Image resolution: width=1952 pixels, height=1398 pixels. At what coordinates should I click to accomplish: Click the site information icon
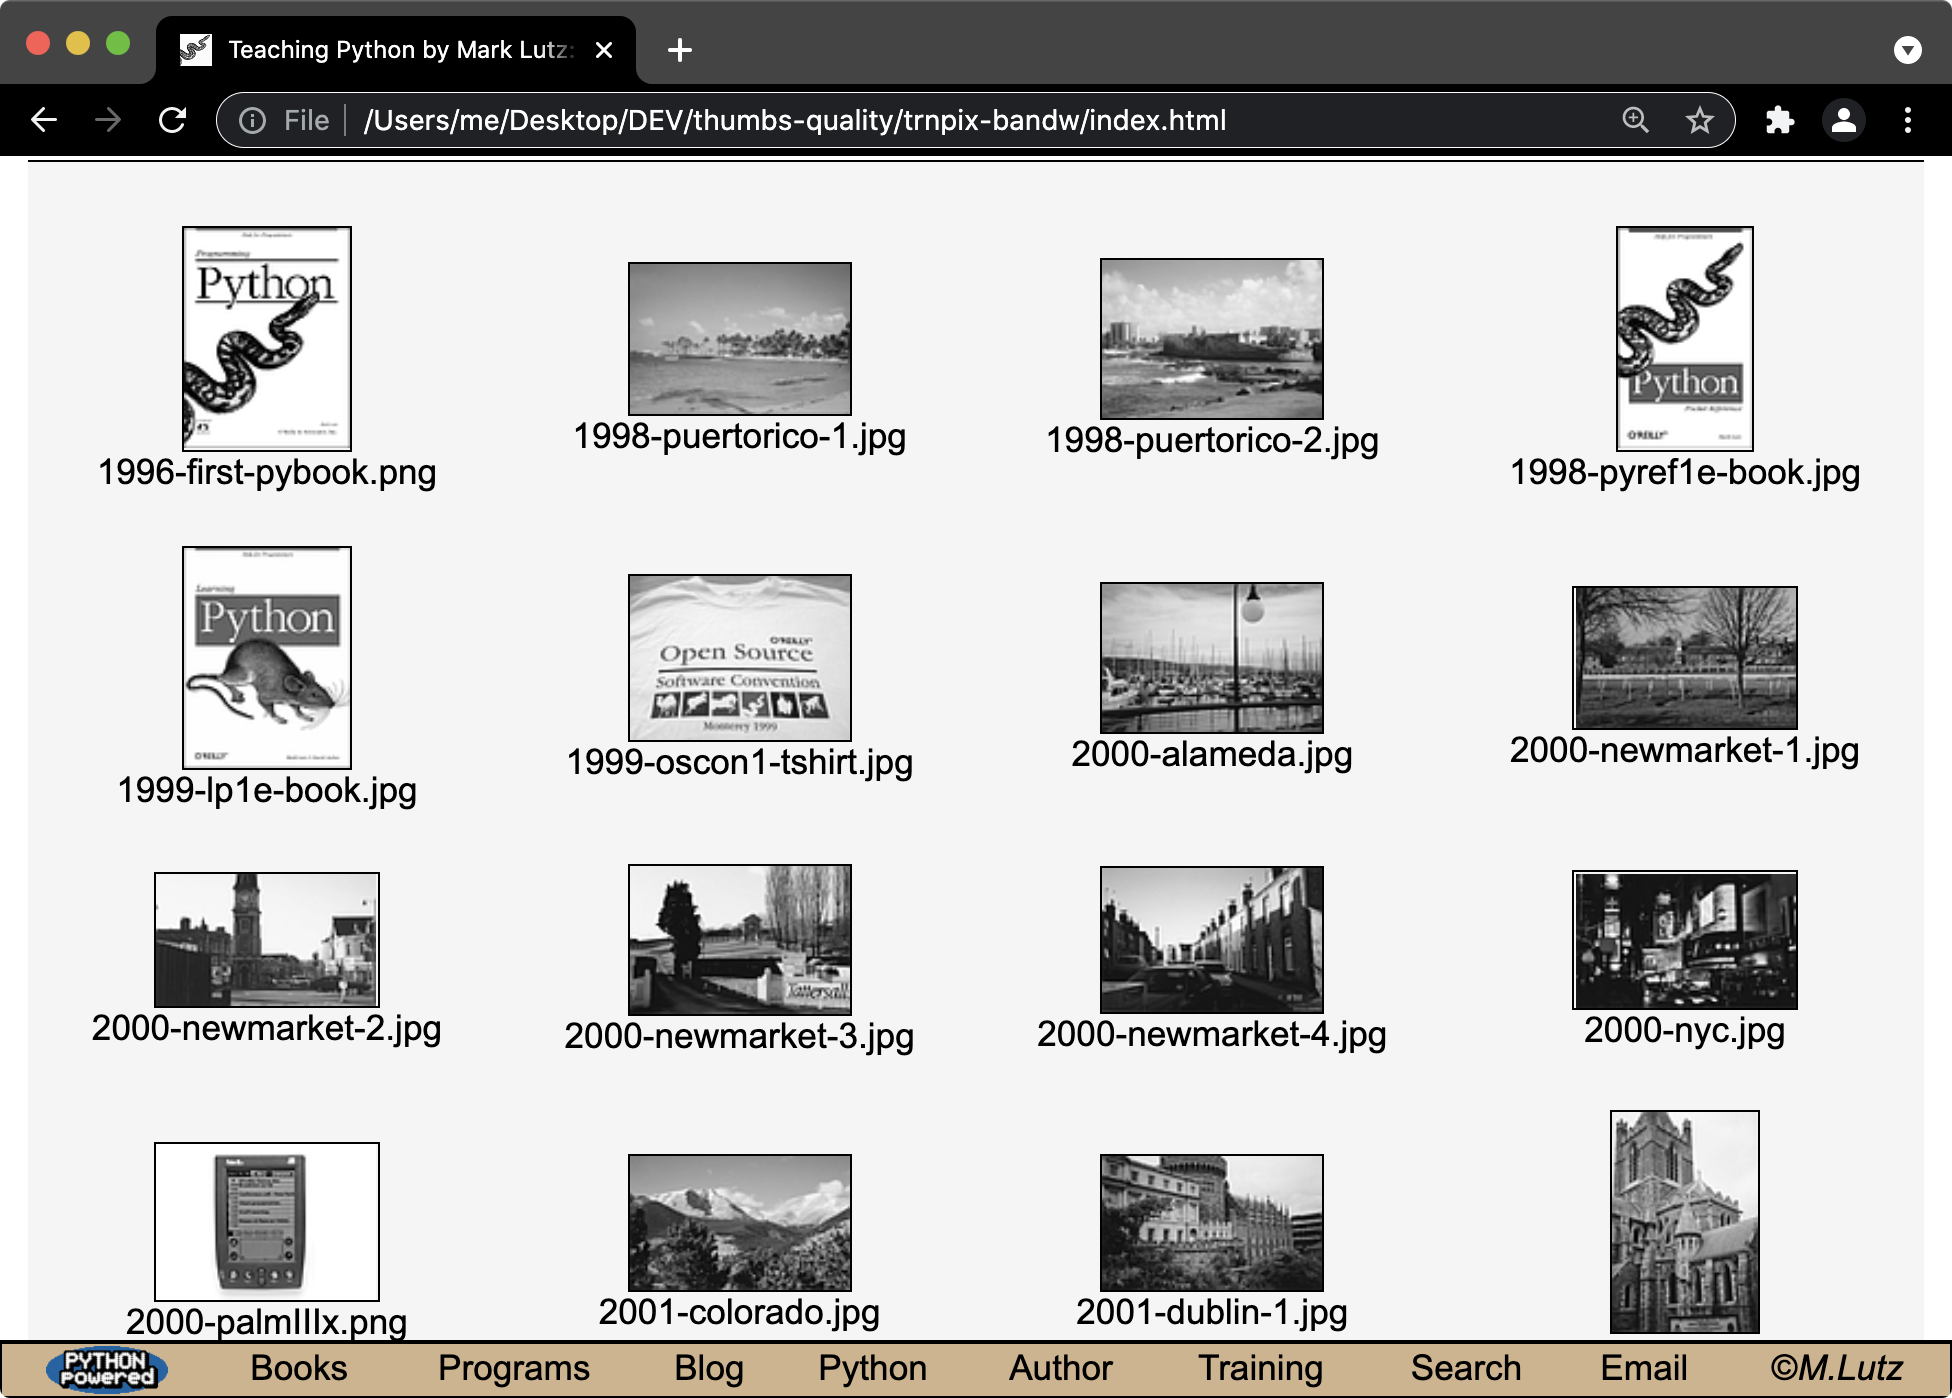tap(252, 120)
